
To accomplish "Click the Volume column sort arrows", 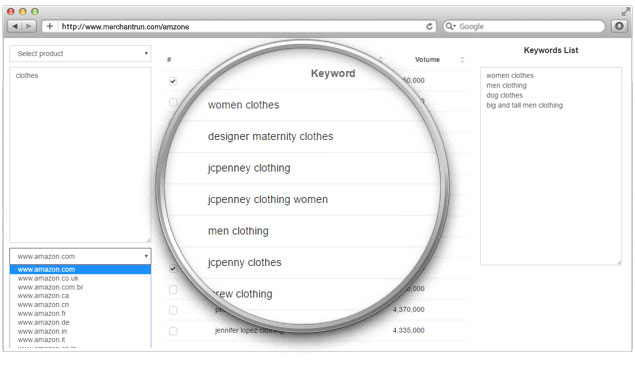I will [462, 60].
